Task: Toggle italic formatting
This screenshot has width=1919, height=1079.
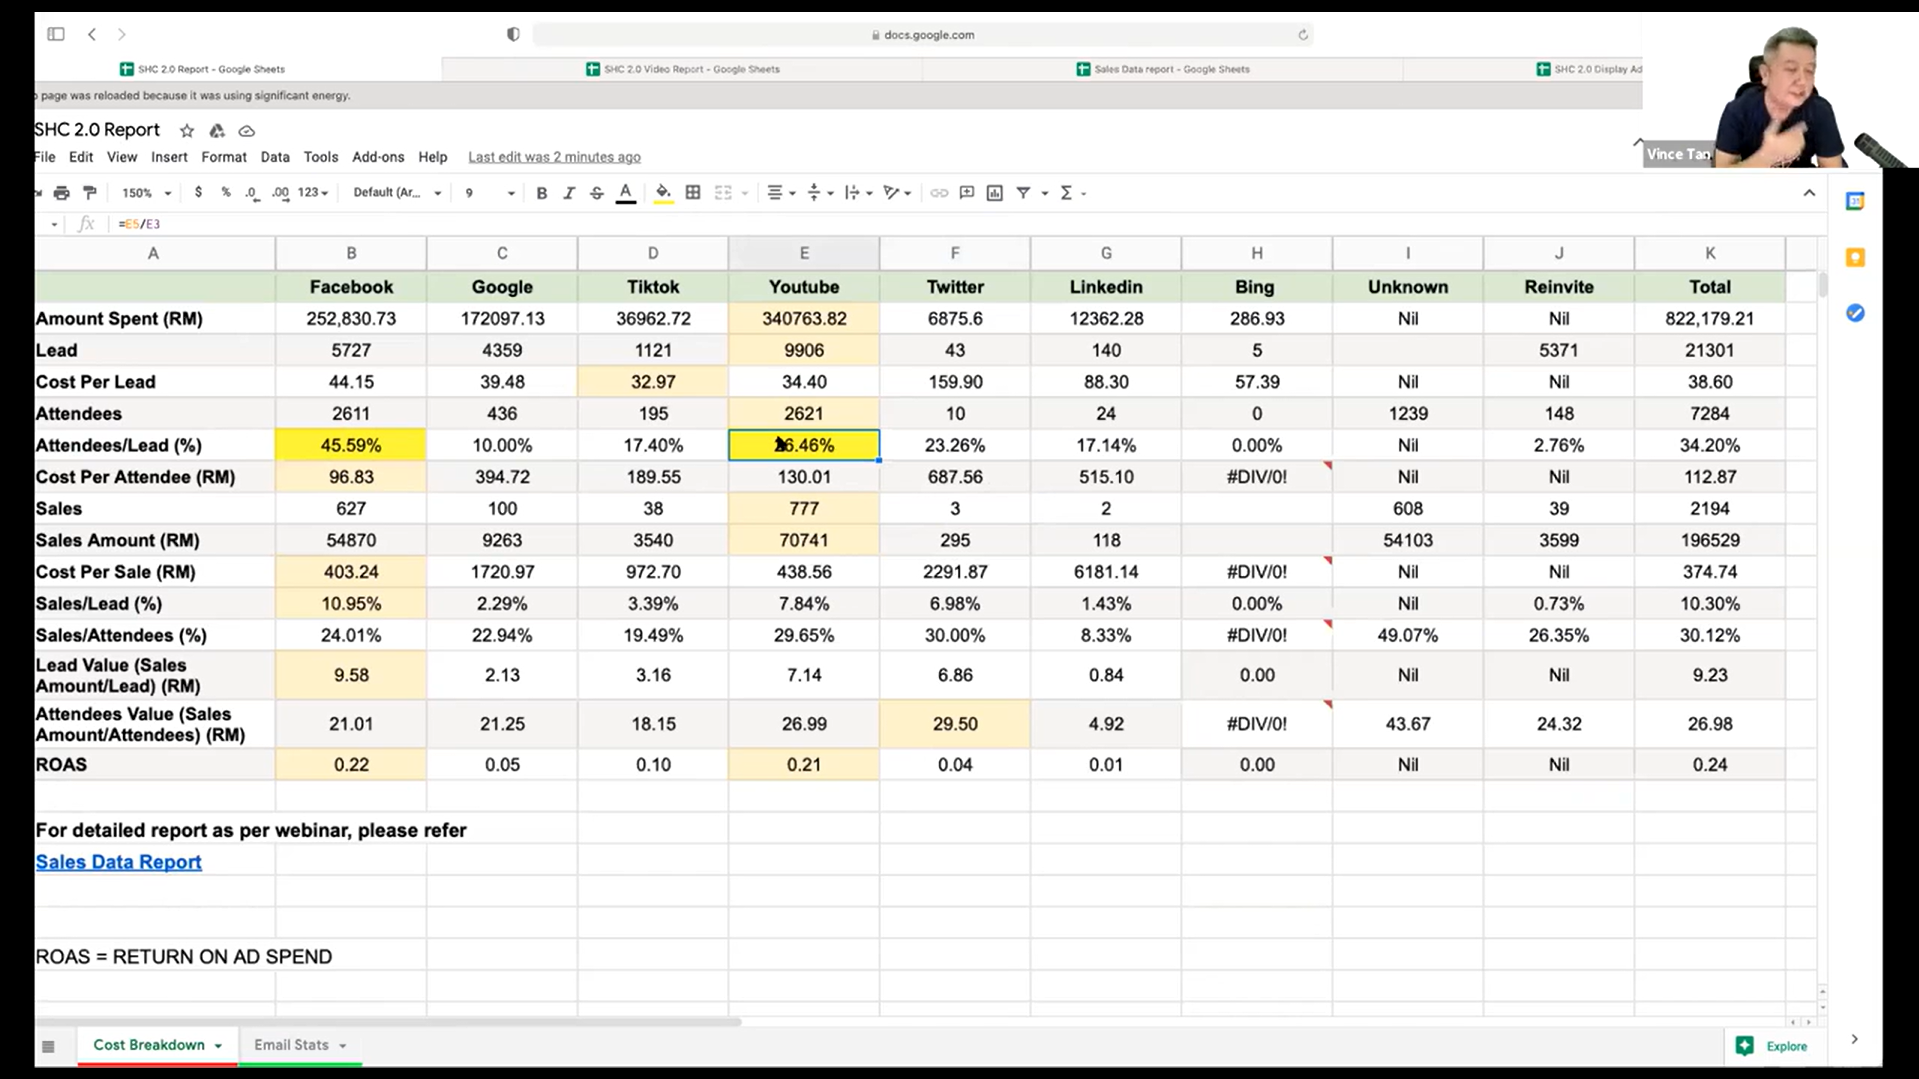Action: (x=568, y=193)
